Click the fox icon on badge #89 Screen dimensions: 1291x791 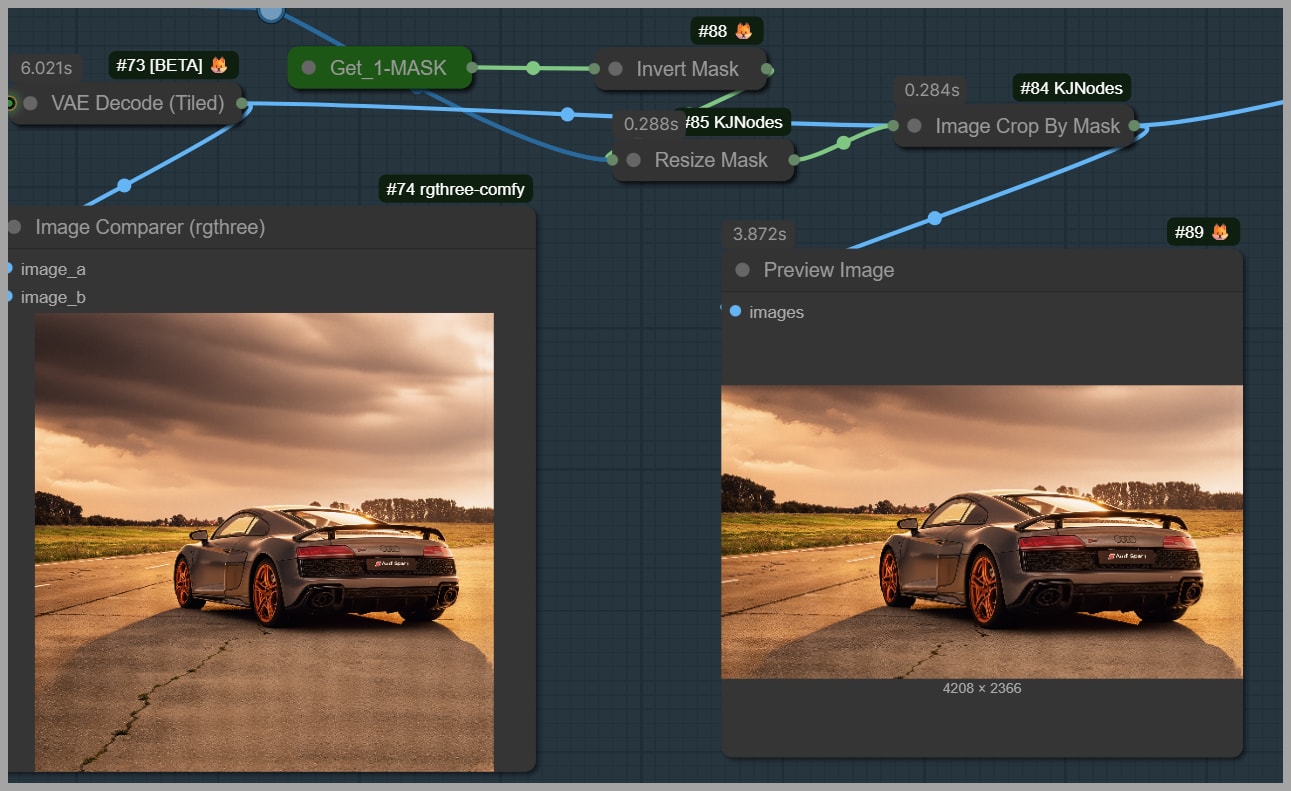pyautogui.click(x=1220, y=232)
